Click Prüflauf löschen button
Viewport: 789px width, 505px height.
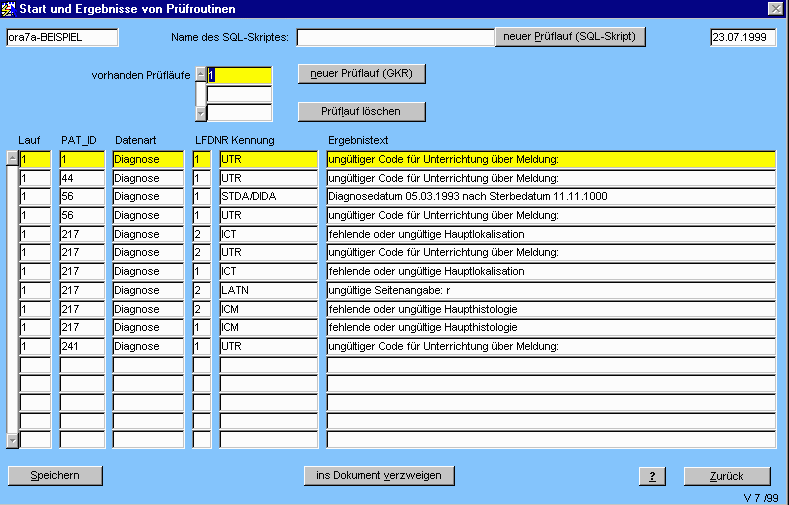coord(362,111)
